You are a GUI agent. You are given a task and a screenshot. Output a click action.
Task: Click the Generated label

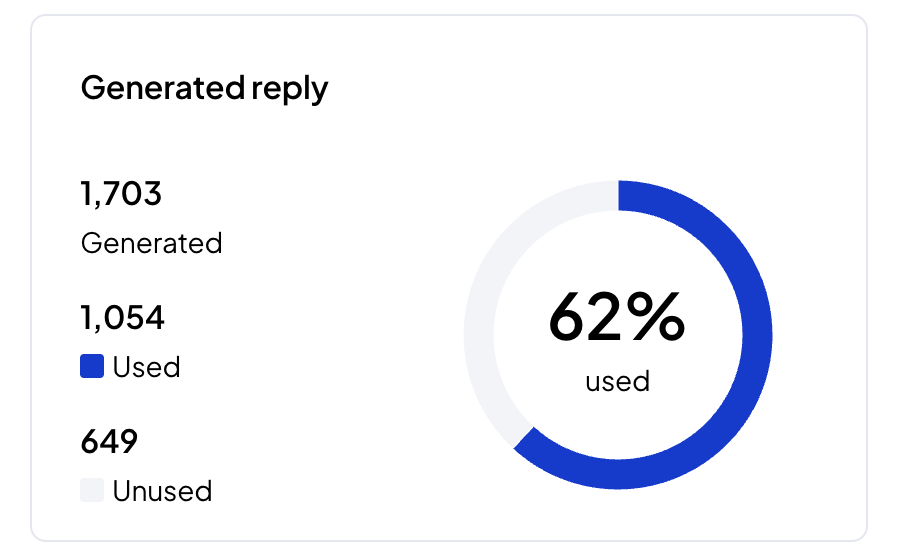point(151,243)
